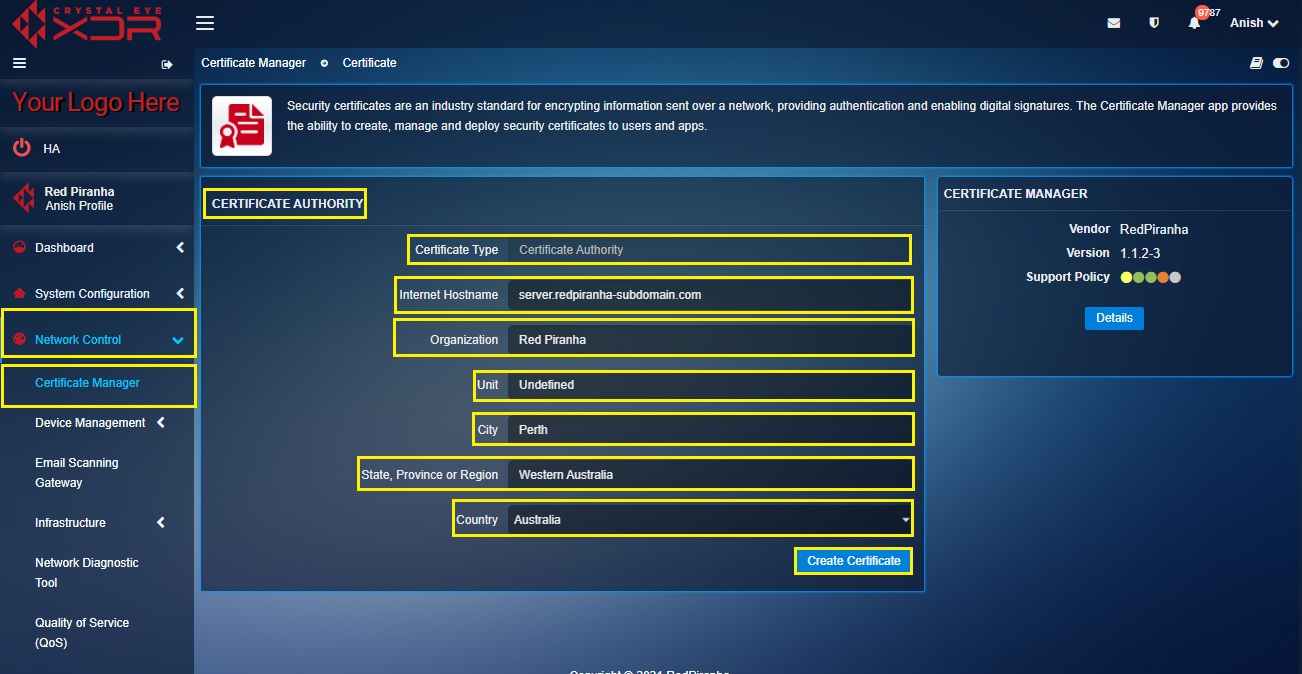The image size is (1302, 674).
Task: Expand the System Configuration chevron
Action: point(180,294)
